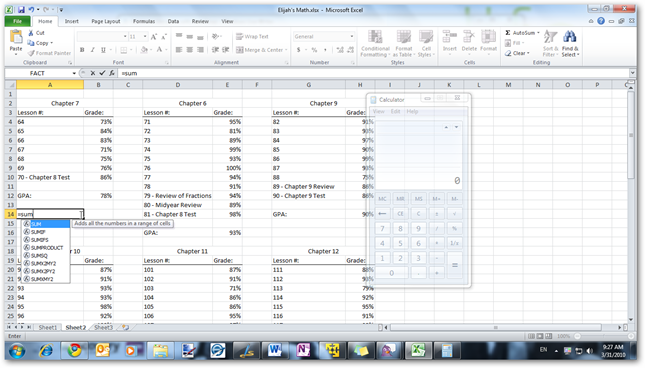Toggle Wrap Text in Alignment group

click(x=252, y=37)
